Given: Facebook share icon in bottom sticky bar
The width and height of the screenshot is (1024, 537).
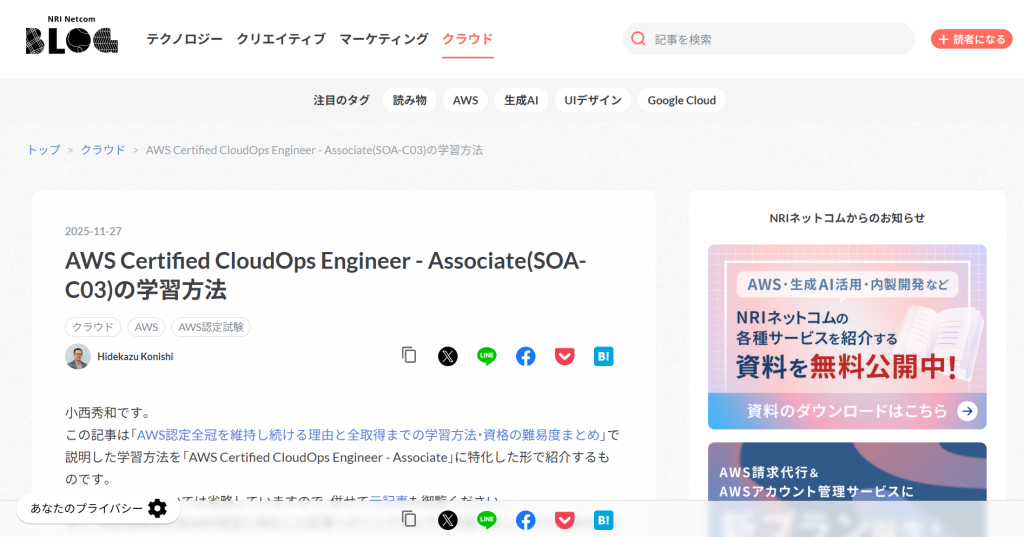Looking at the screenshot, I should pos(526,520).
